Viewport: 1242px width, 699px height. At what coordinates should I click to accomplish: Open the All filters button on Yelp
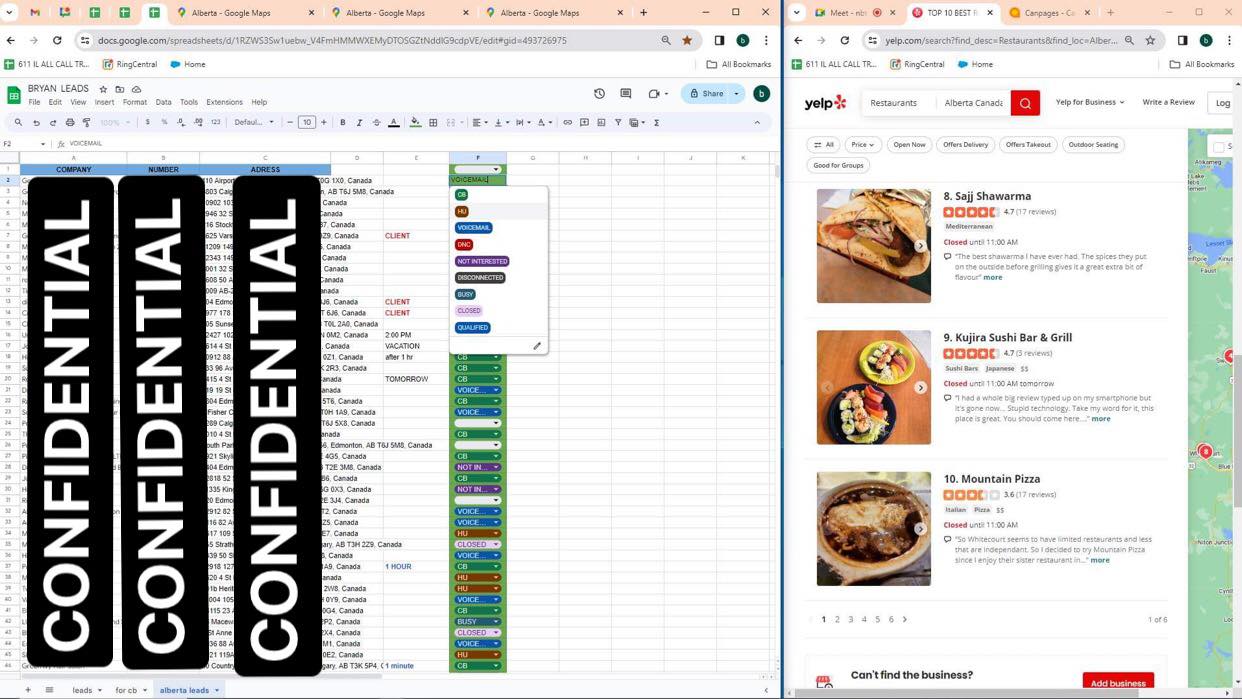[x=824, y=144]
